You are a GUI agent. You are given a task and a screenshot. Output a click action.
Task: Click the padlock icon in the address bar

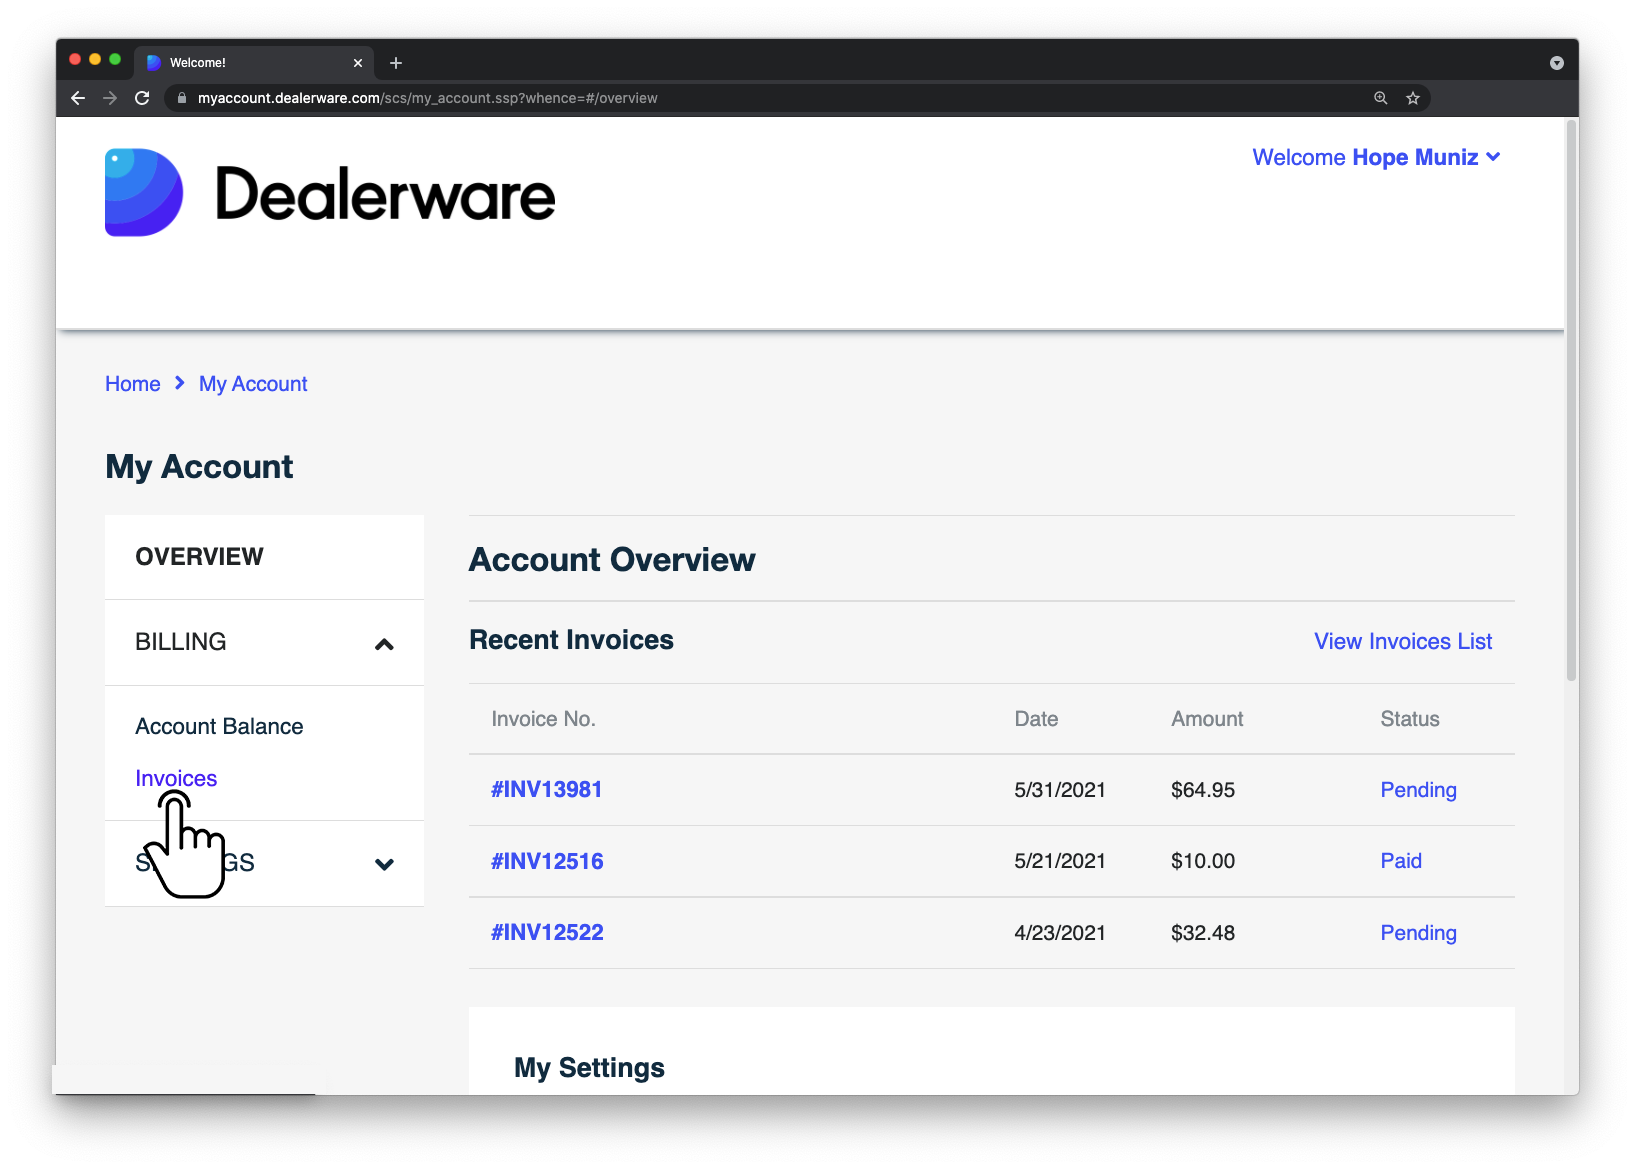(x=181, y=98)
